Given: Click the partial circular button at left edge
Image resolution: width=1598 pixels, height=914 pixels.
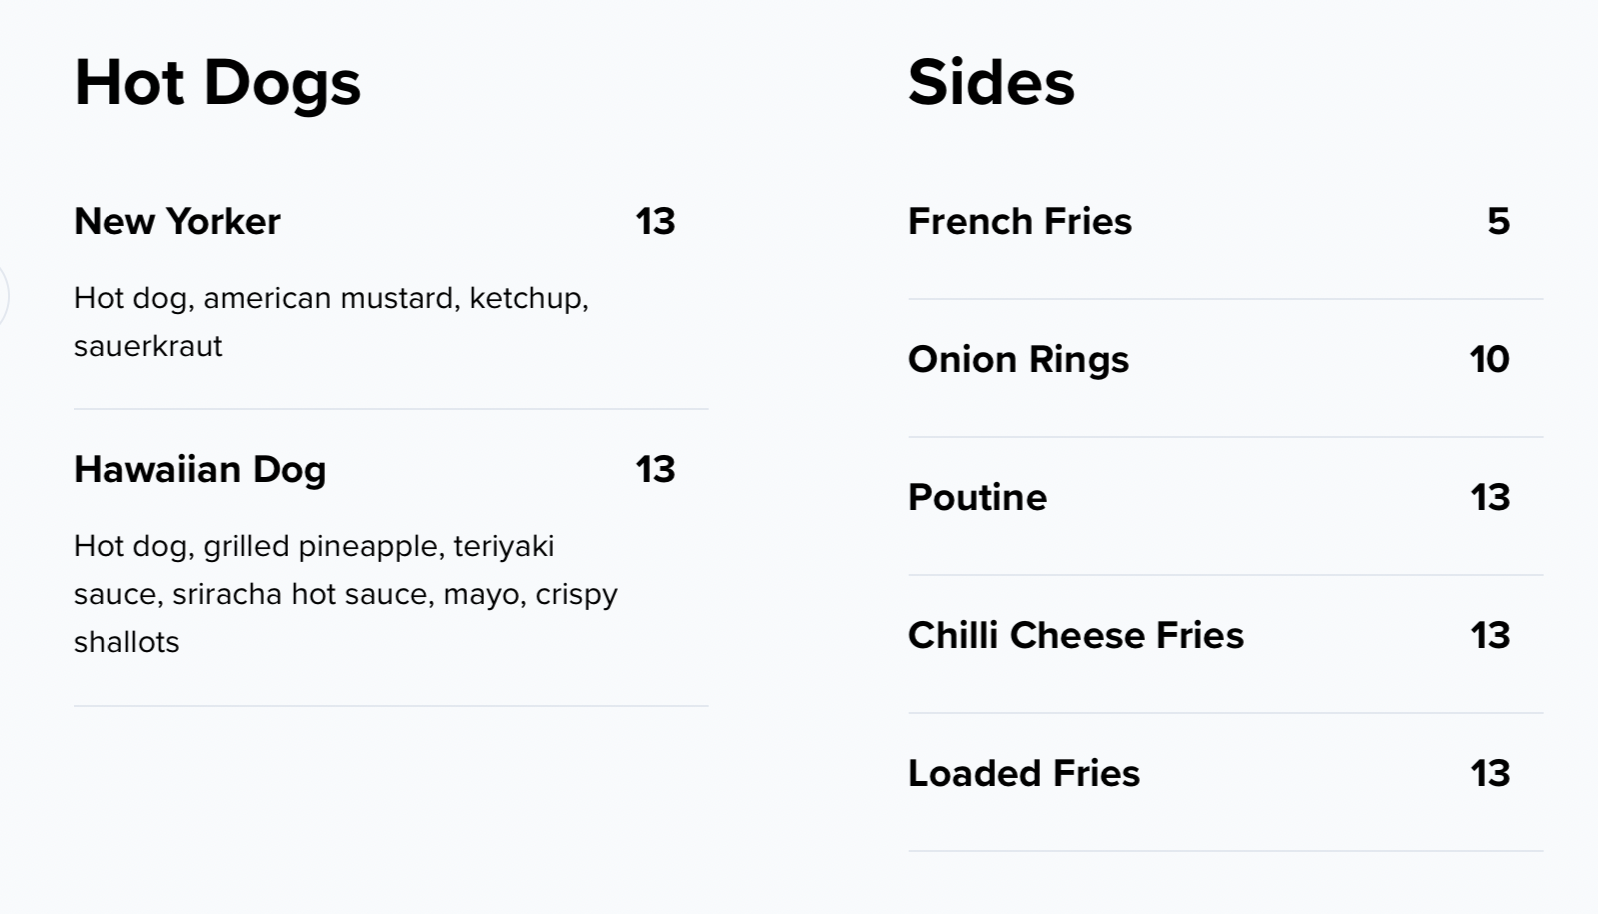Looking at the screenshot, I should tap(3, 295).
